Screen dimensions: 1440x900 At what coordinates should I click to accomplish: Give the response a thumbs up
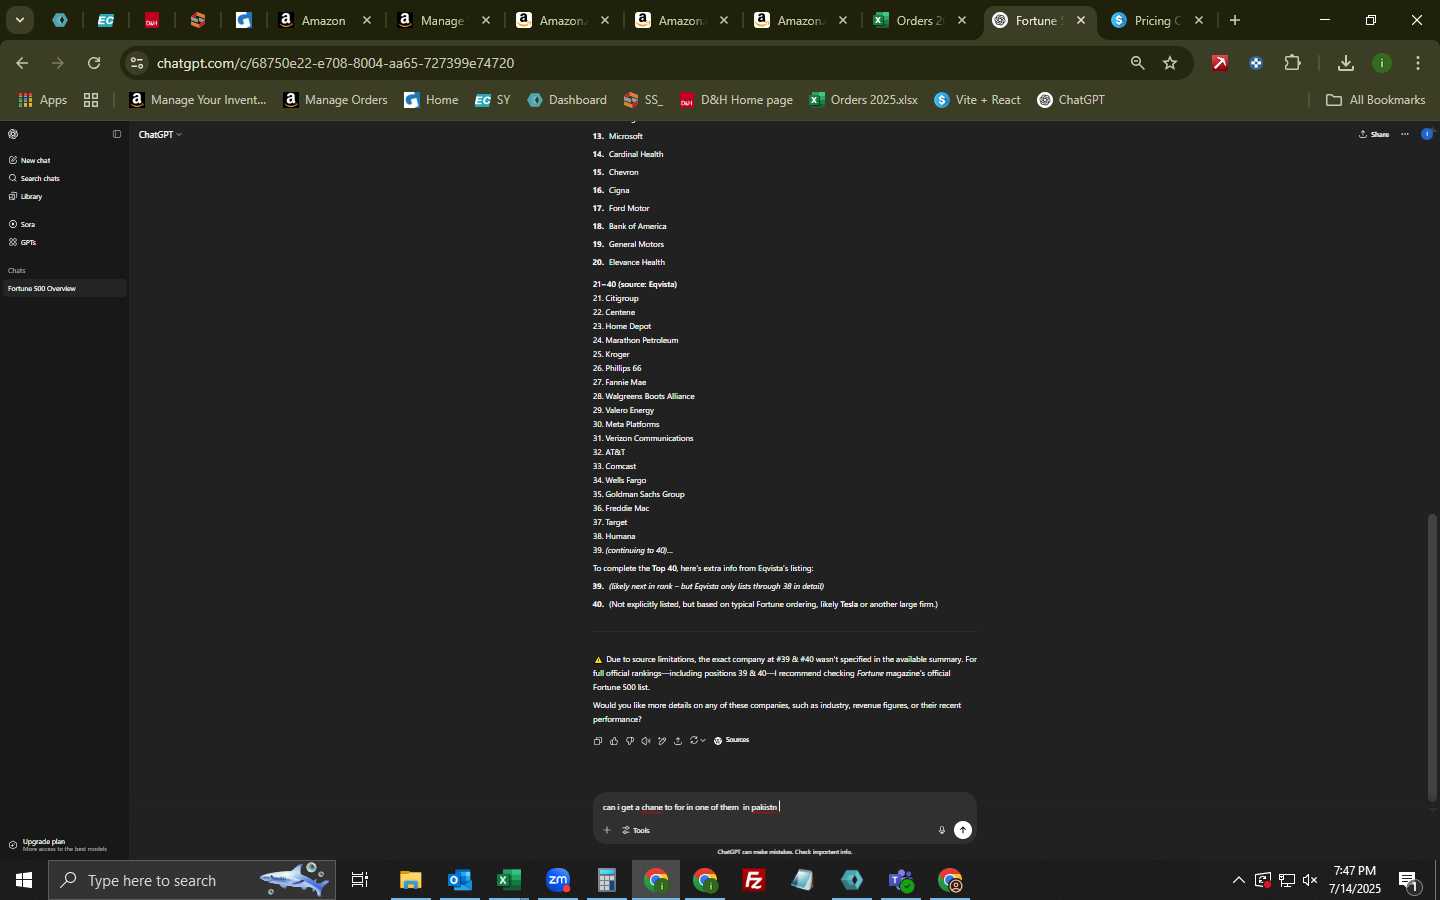(614, 741)
